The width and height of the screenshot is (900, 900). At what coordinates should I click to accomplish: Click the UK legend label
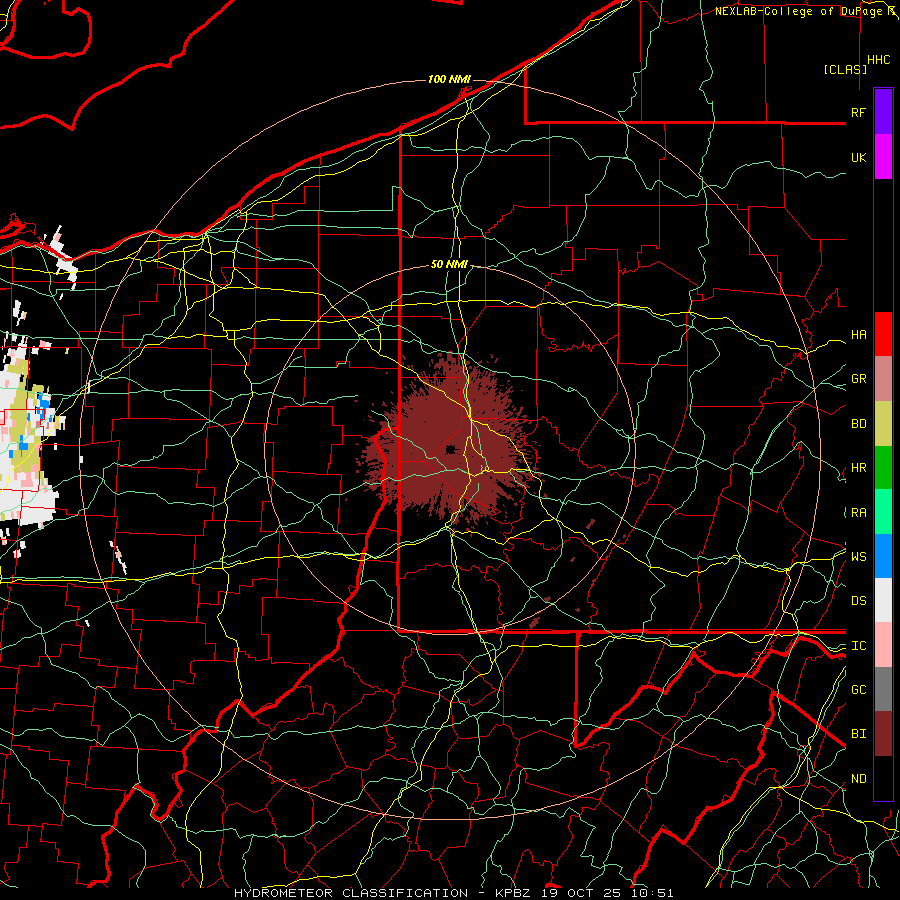[x=858, y=157]
